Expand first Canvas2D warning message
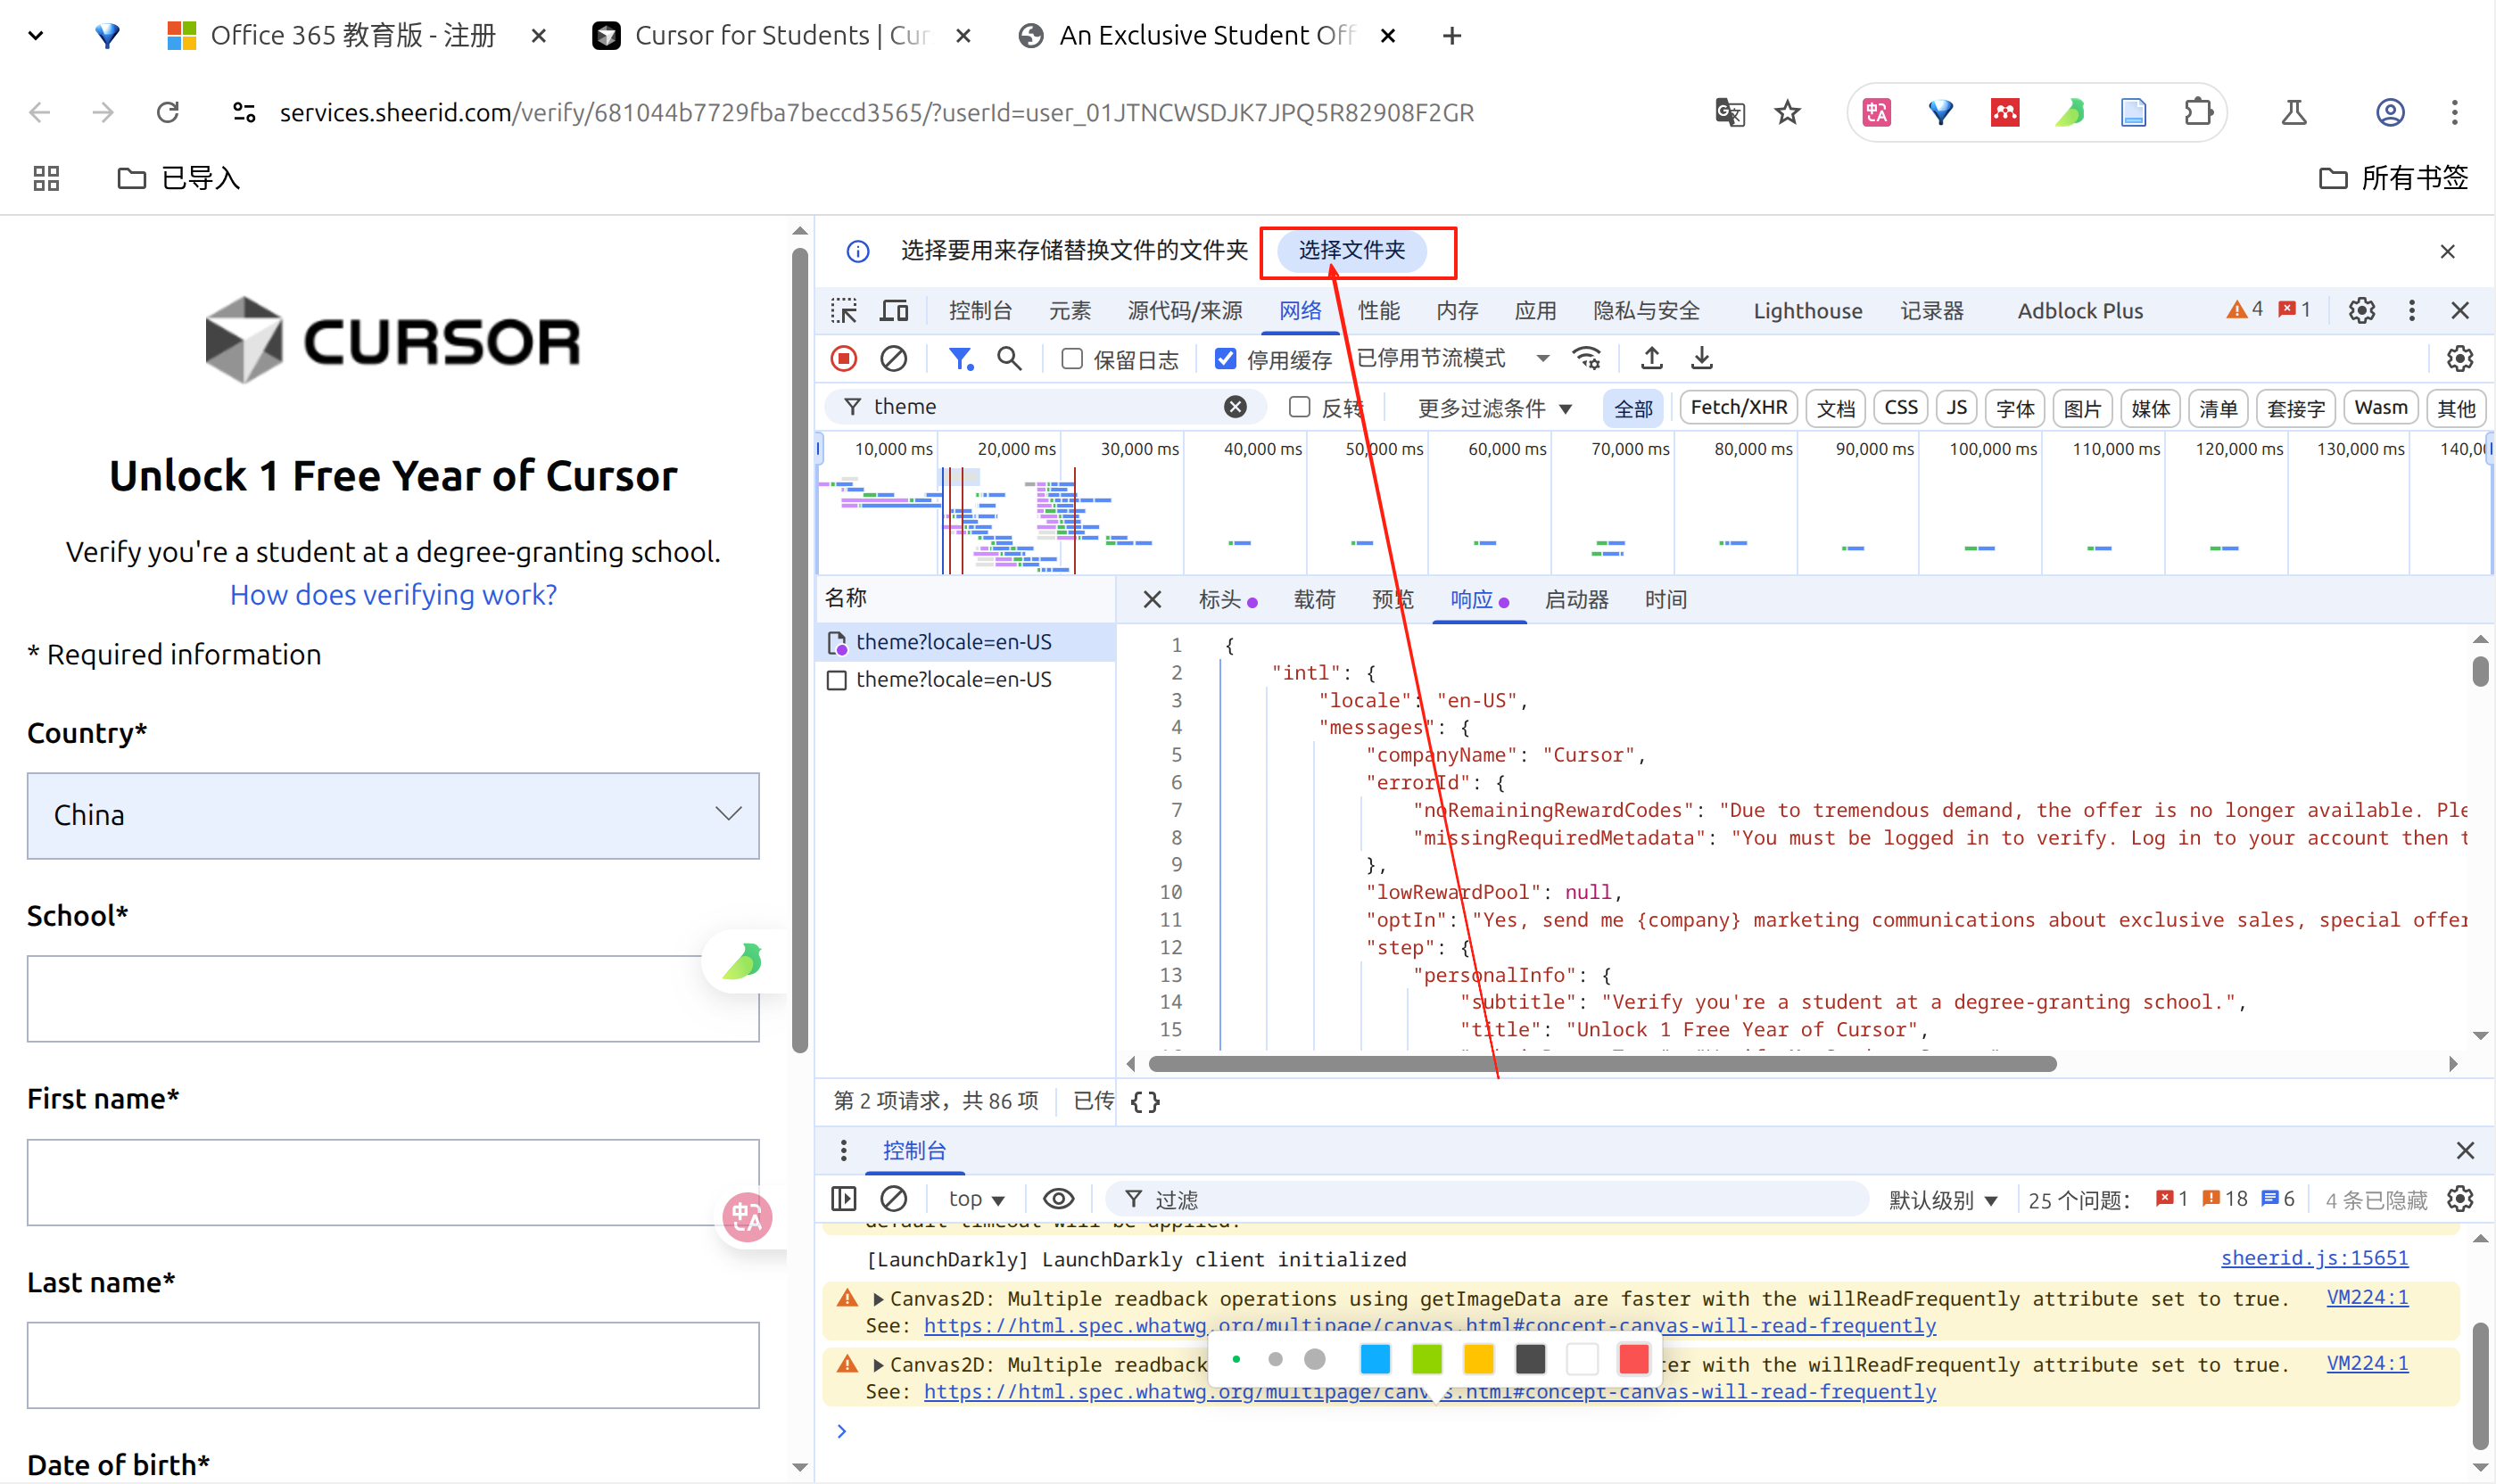Viewport: 2496px width, 1484px height. coord(877,1299)
